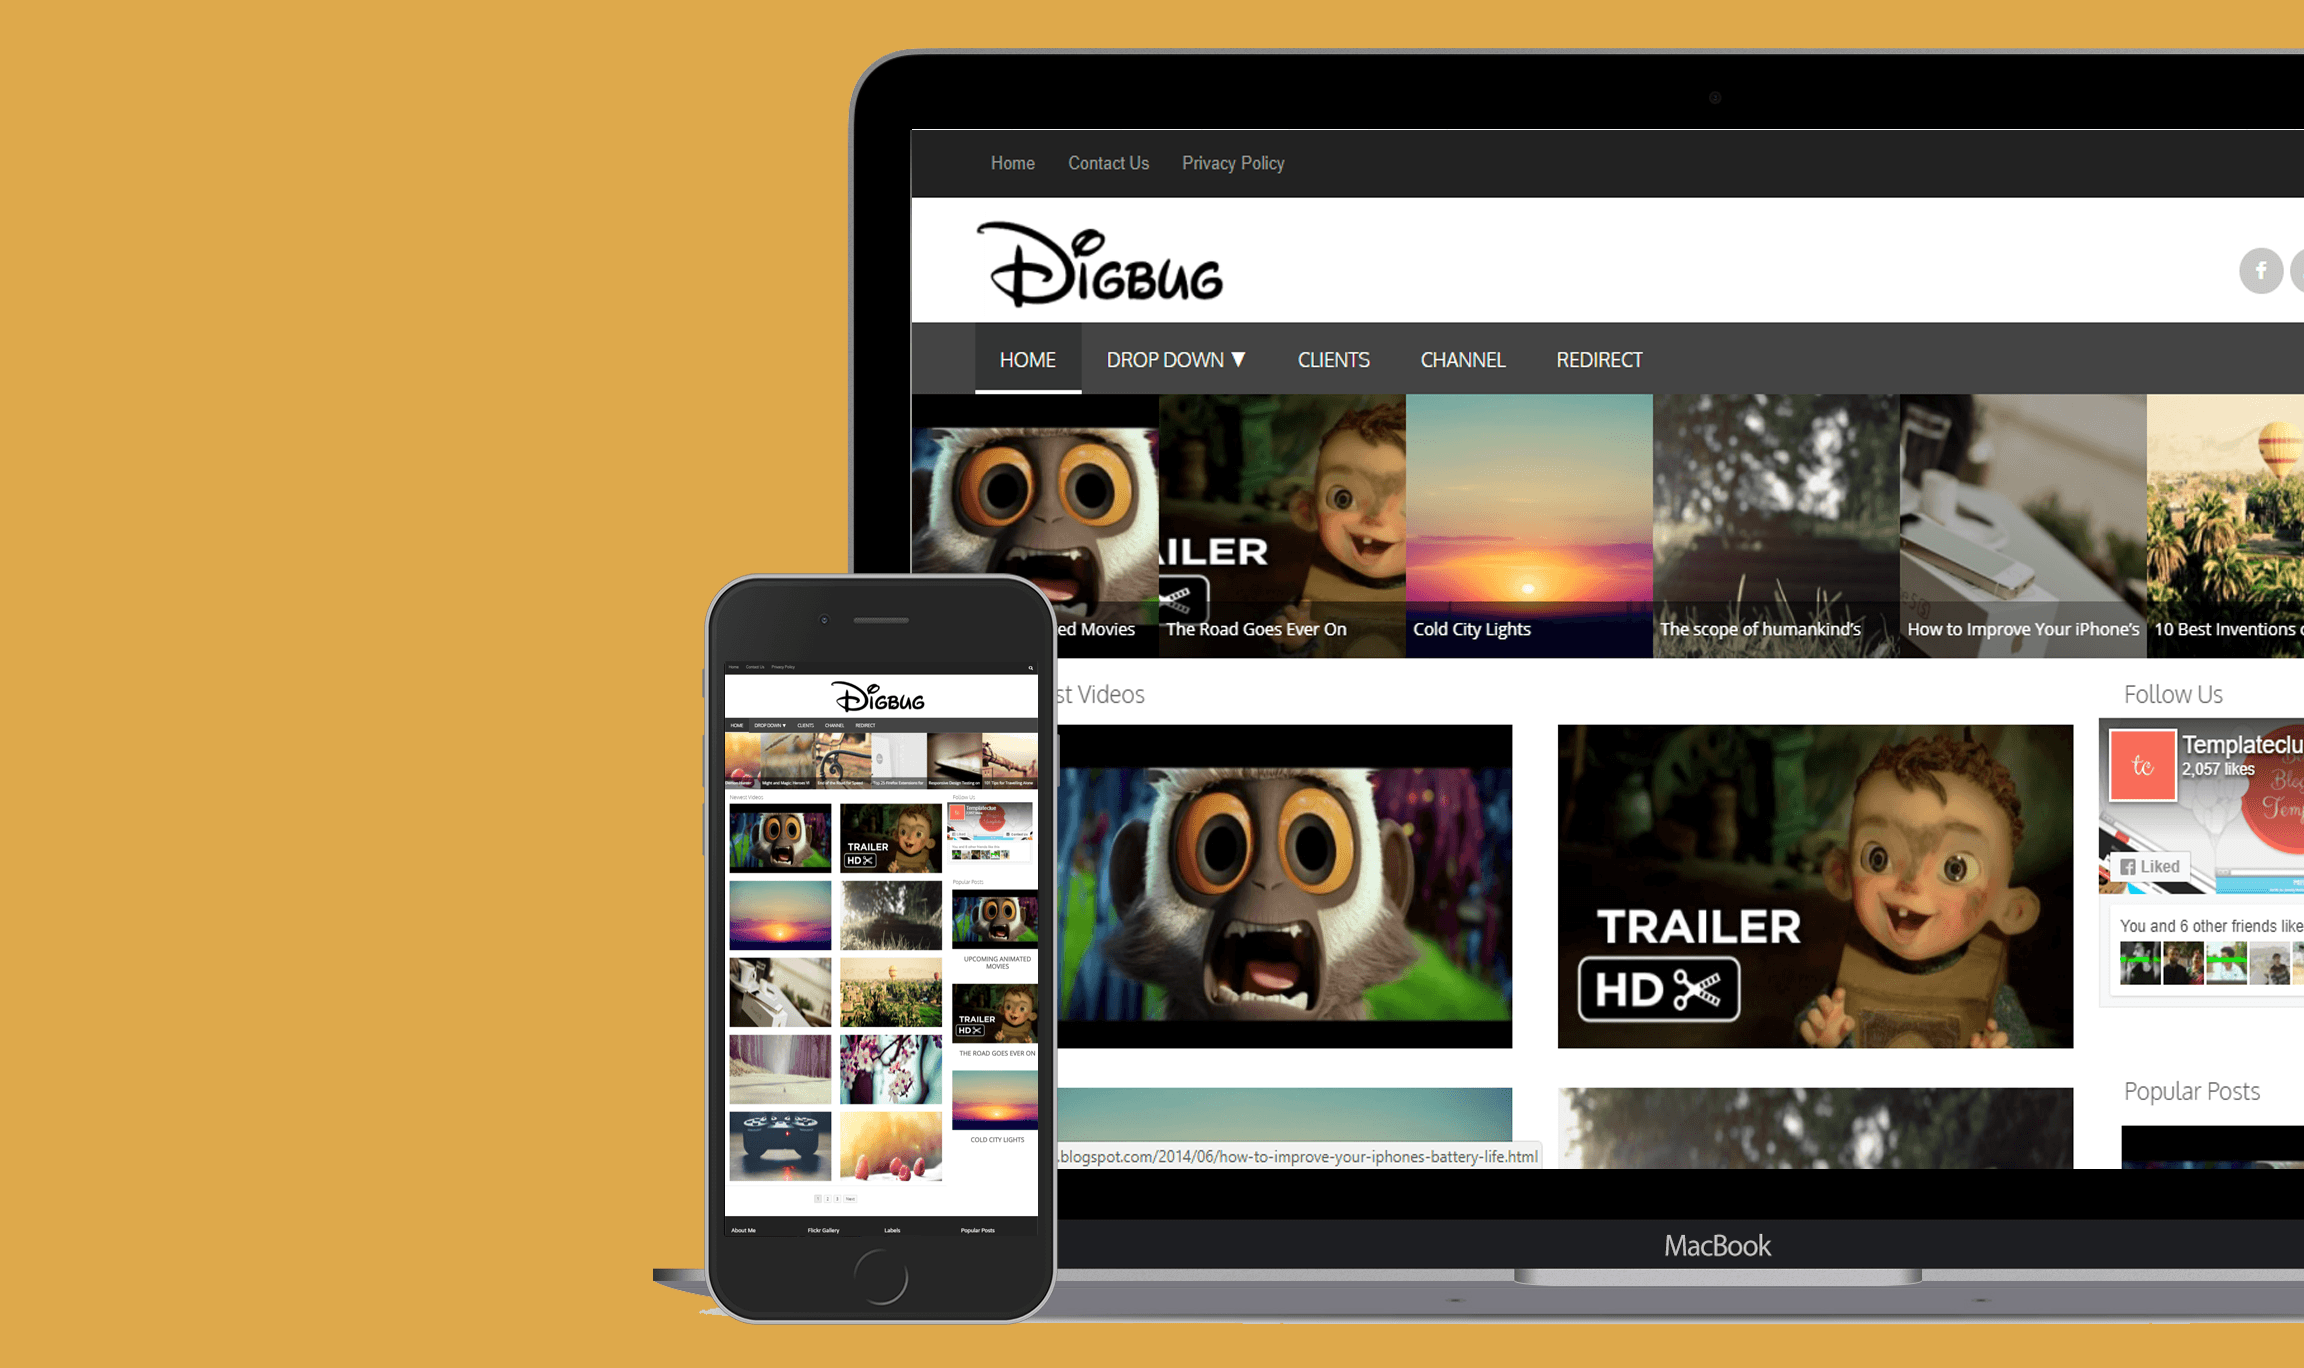Select the HOME tab in navigation bar
The image size is (2304, 1368).
point(1026,360)
